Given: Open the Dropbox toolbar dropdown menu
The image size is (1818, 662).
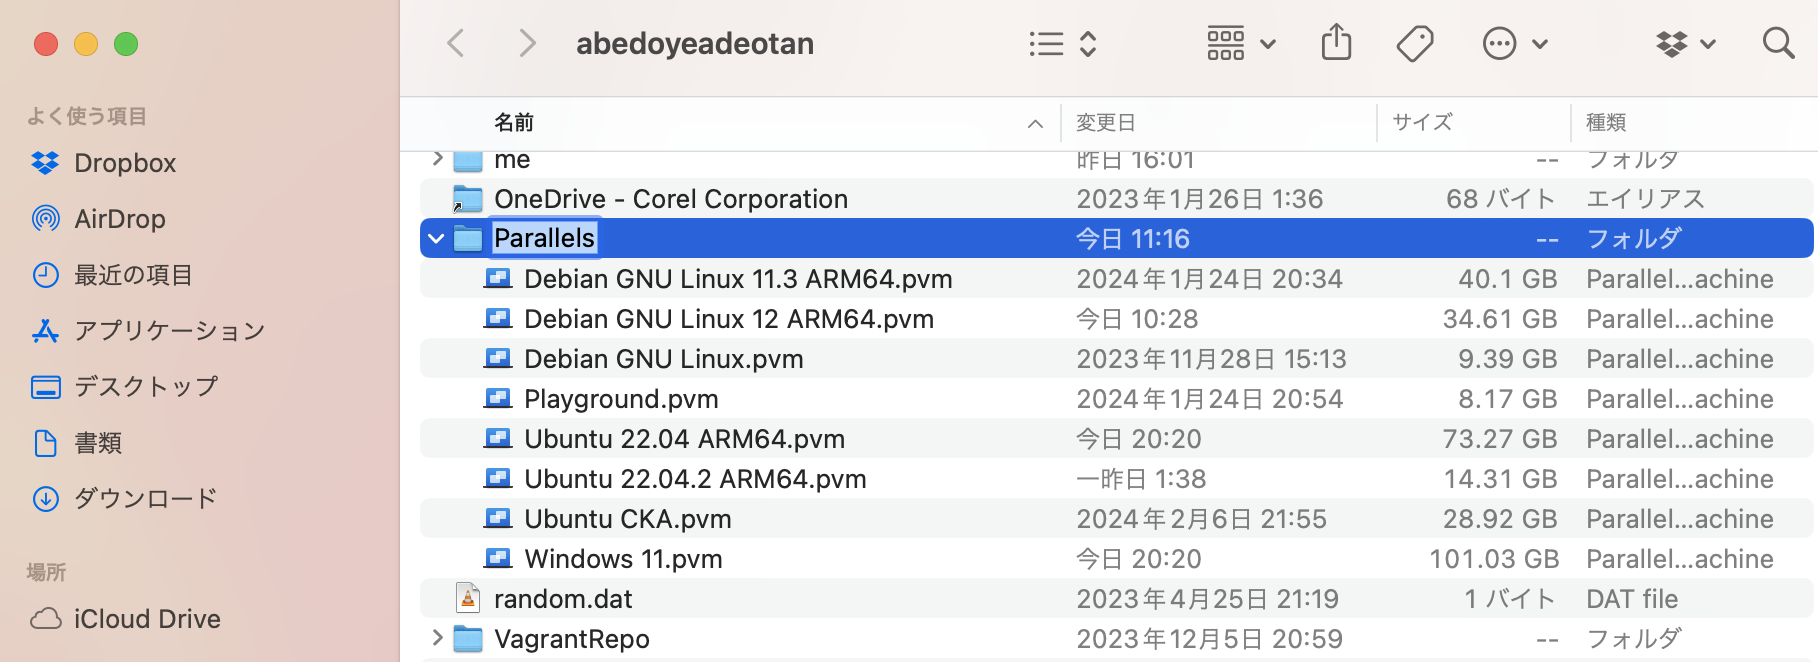Looking at the screenshot, I should coord(1685,43).
